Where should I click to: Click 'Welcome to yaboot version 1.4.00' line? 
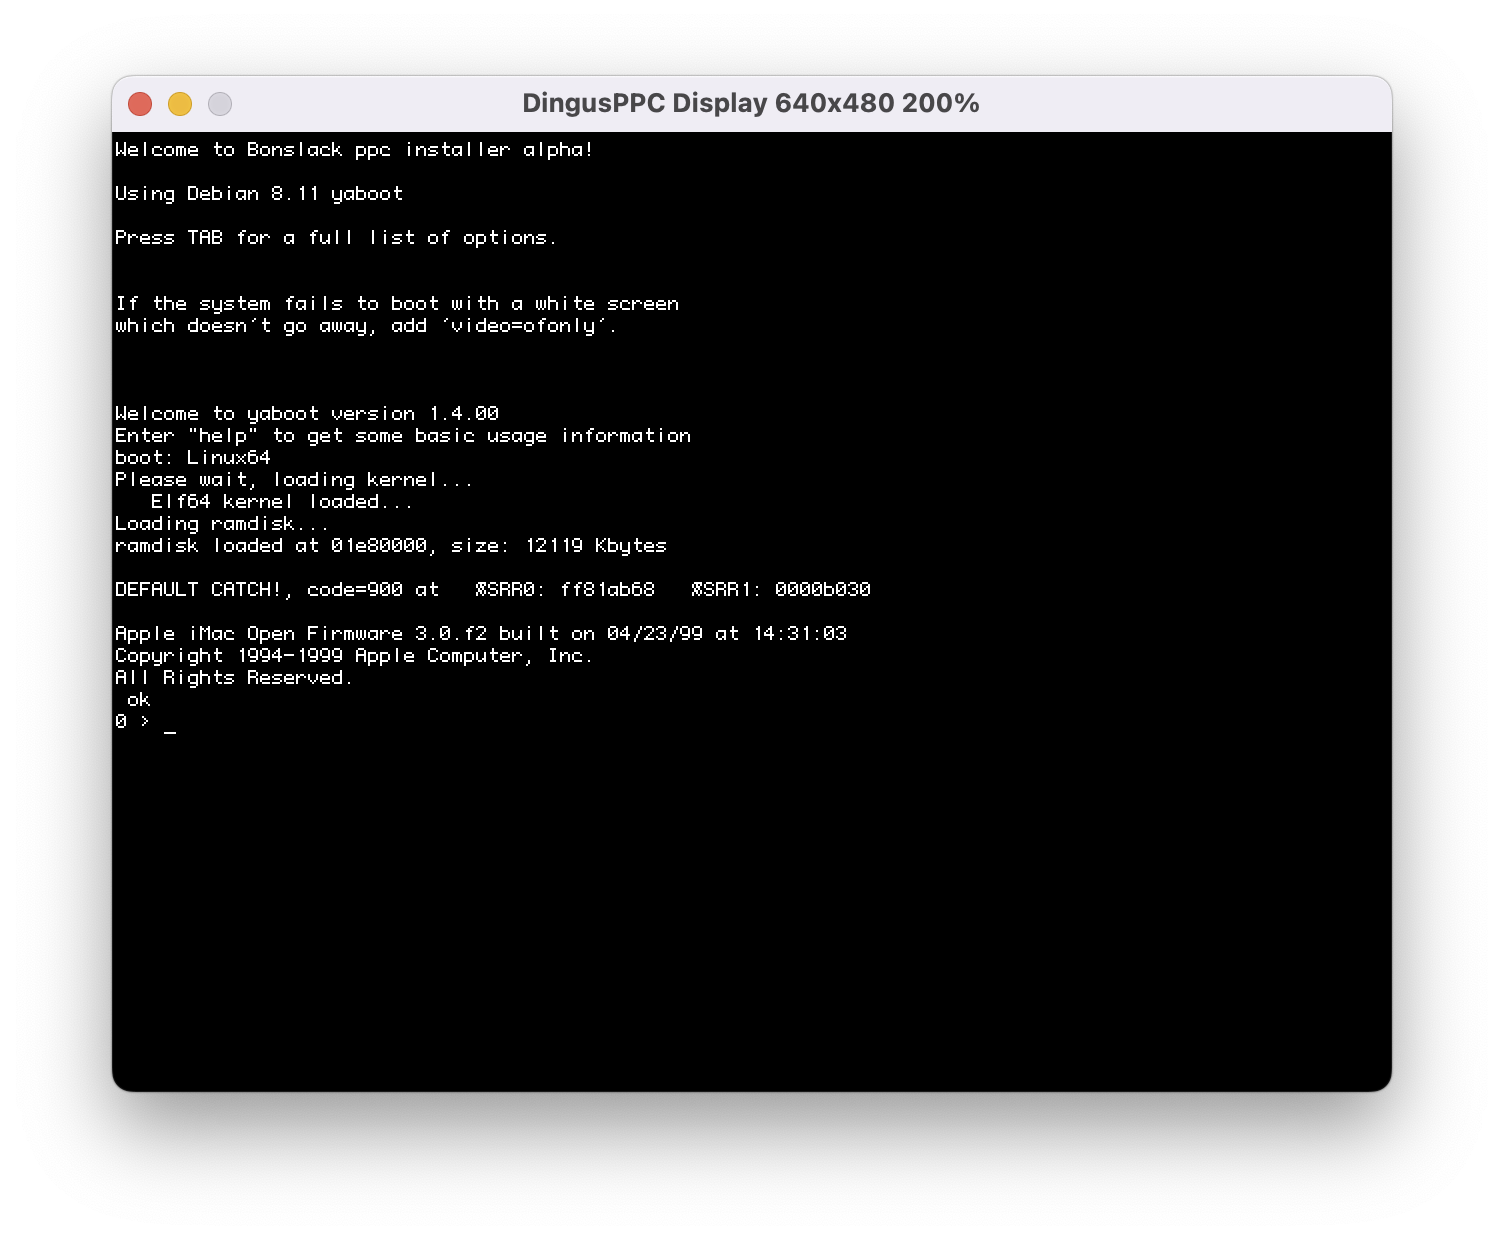(x=307, y=414)
